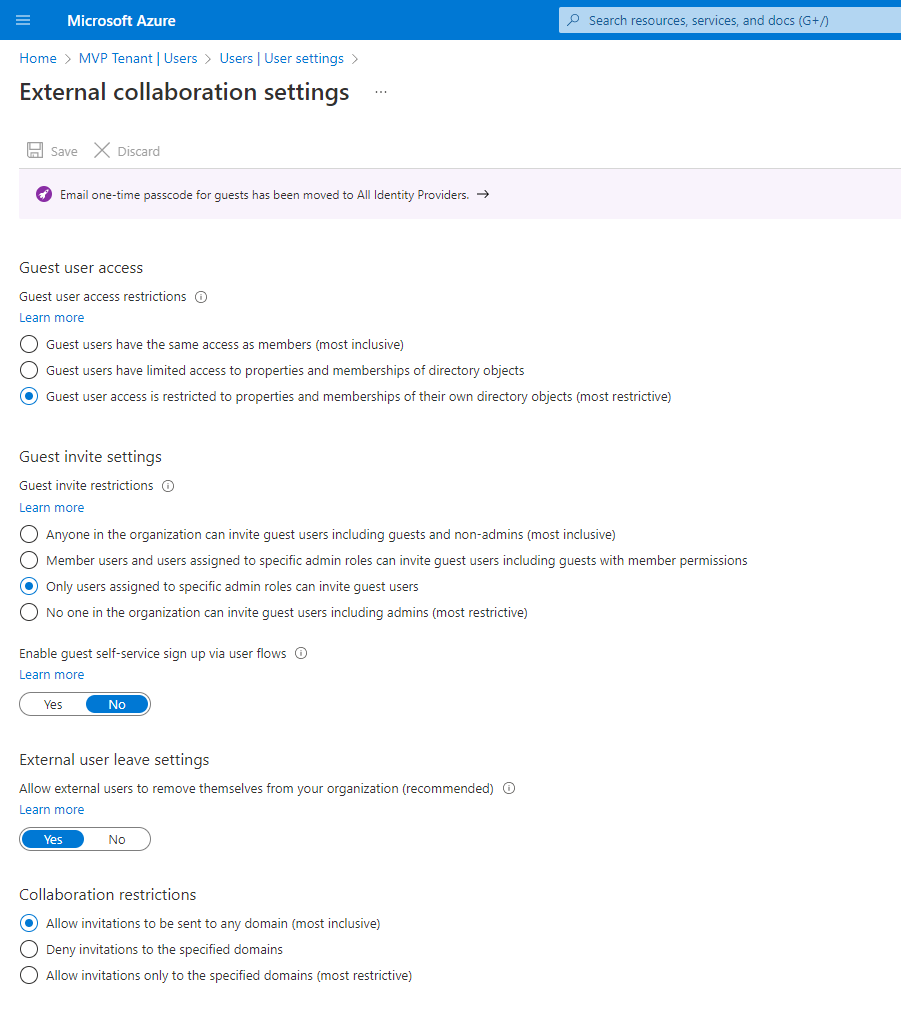Click the hamburger menu icon
Viewport: 901px width, 1025px height.
tap(23, 20)
